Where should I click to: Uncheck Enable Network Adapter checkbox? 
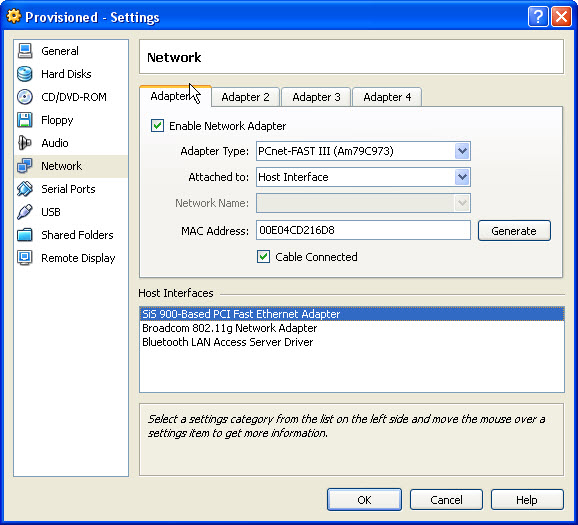pos(157,126)
